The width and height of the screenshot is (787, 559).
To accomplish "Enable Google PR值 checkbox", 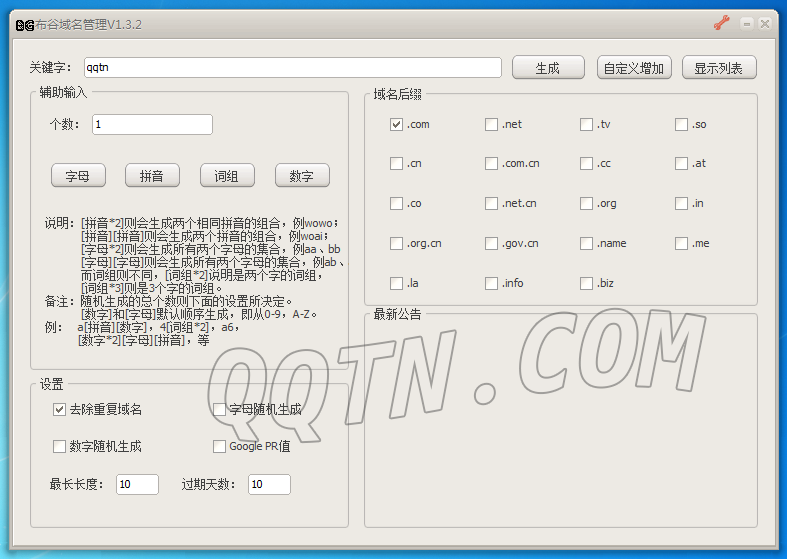I will click(220, 446).
